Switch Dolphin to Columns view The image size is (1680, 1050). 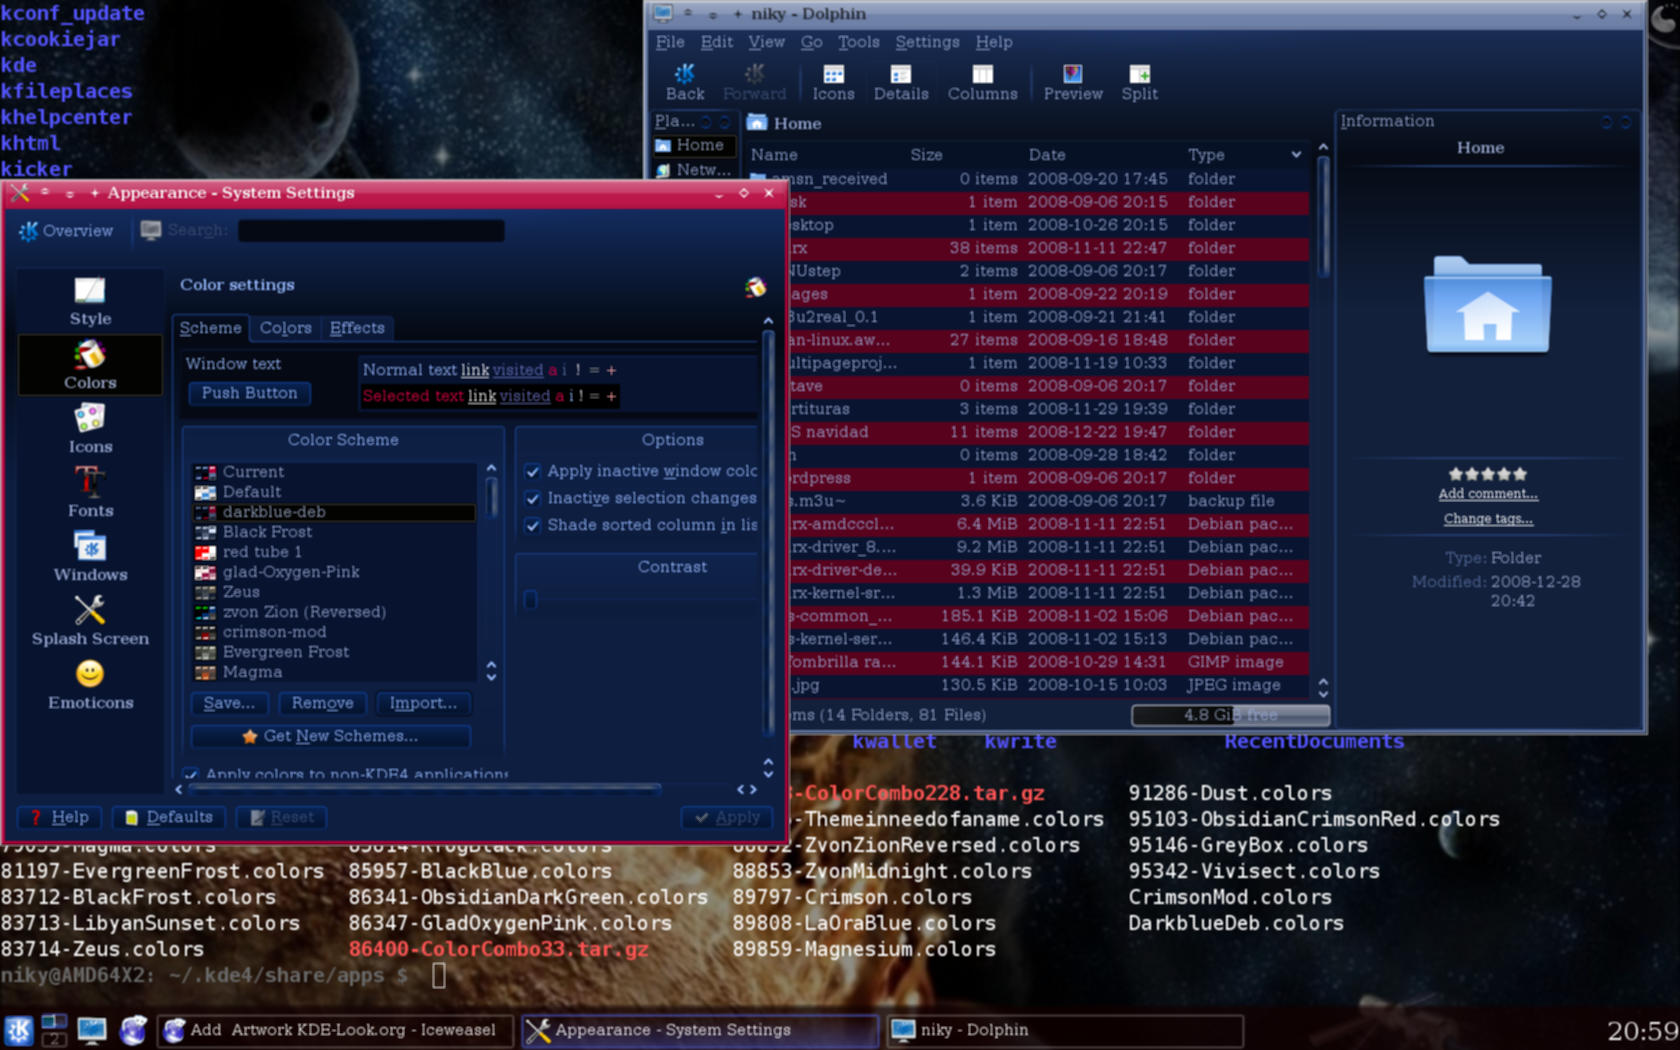(982, 82)
